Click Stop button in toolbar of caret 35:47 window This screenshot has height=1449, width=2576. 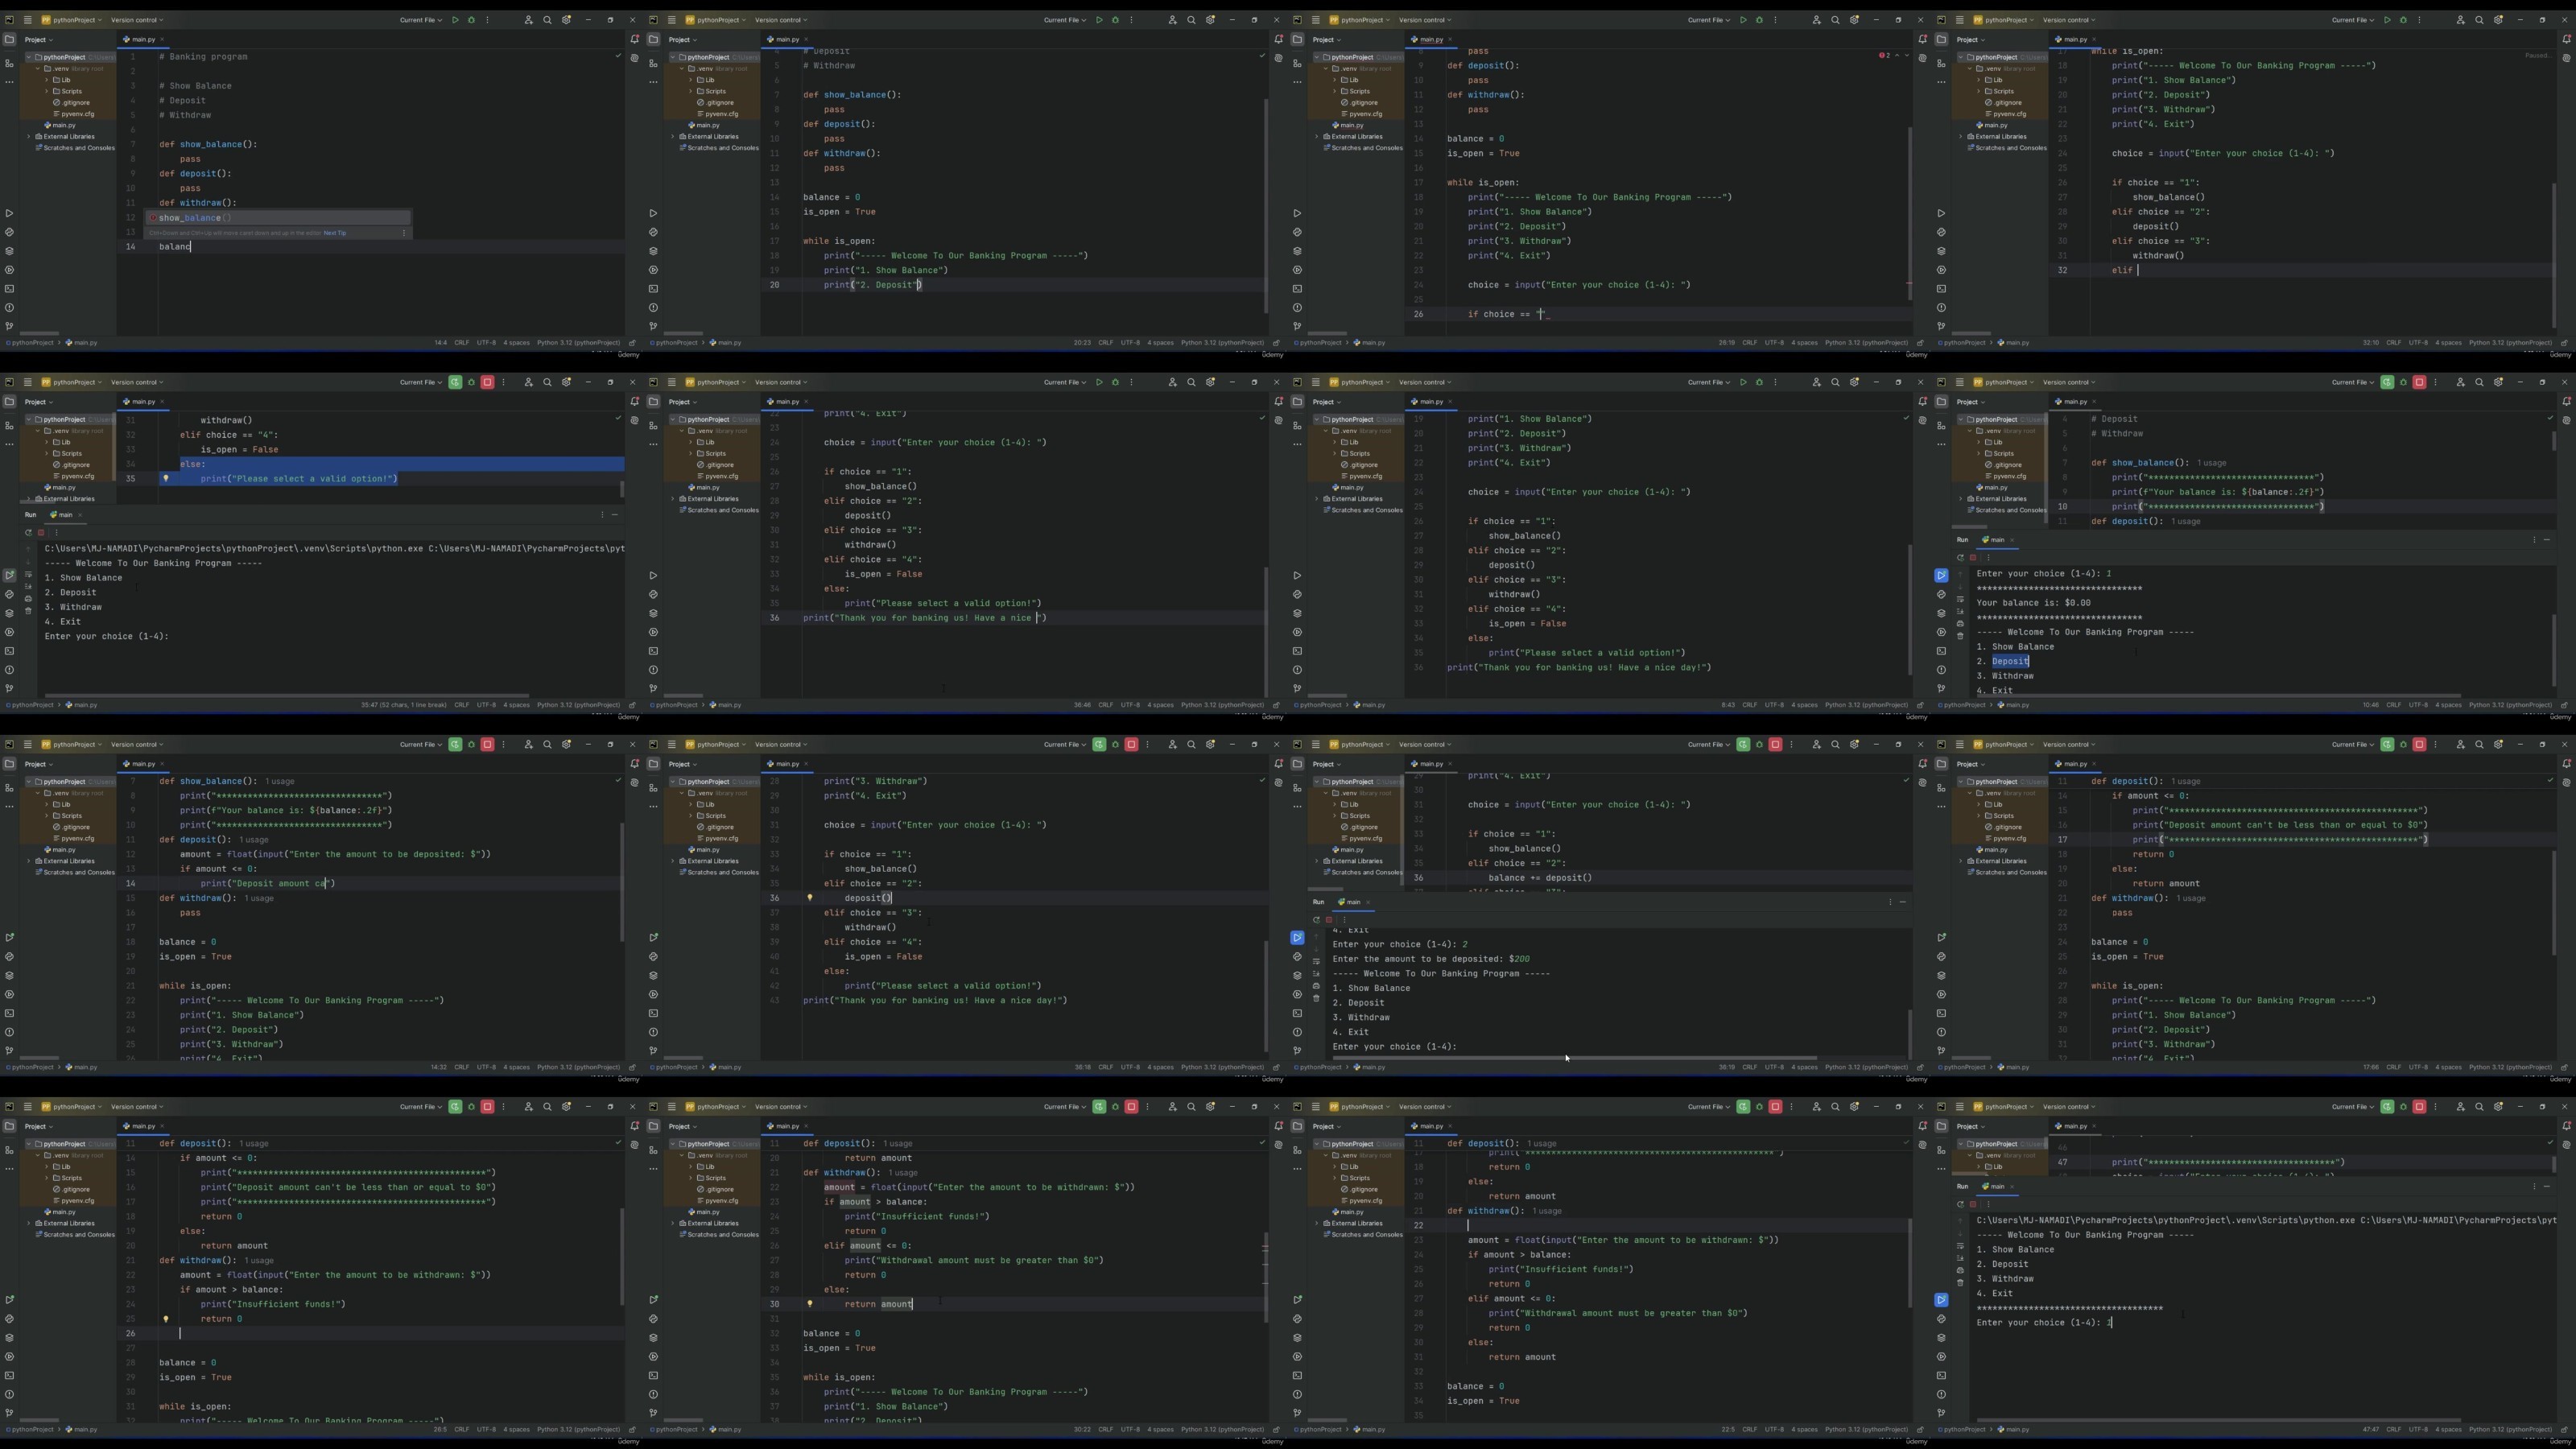488,382
